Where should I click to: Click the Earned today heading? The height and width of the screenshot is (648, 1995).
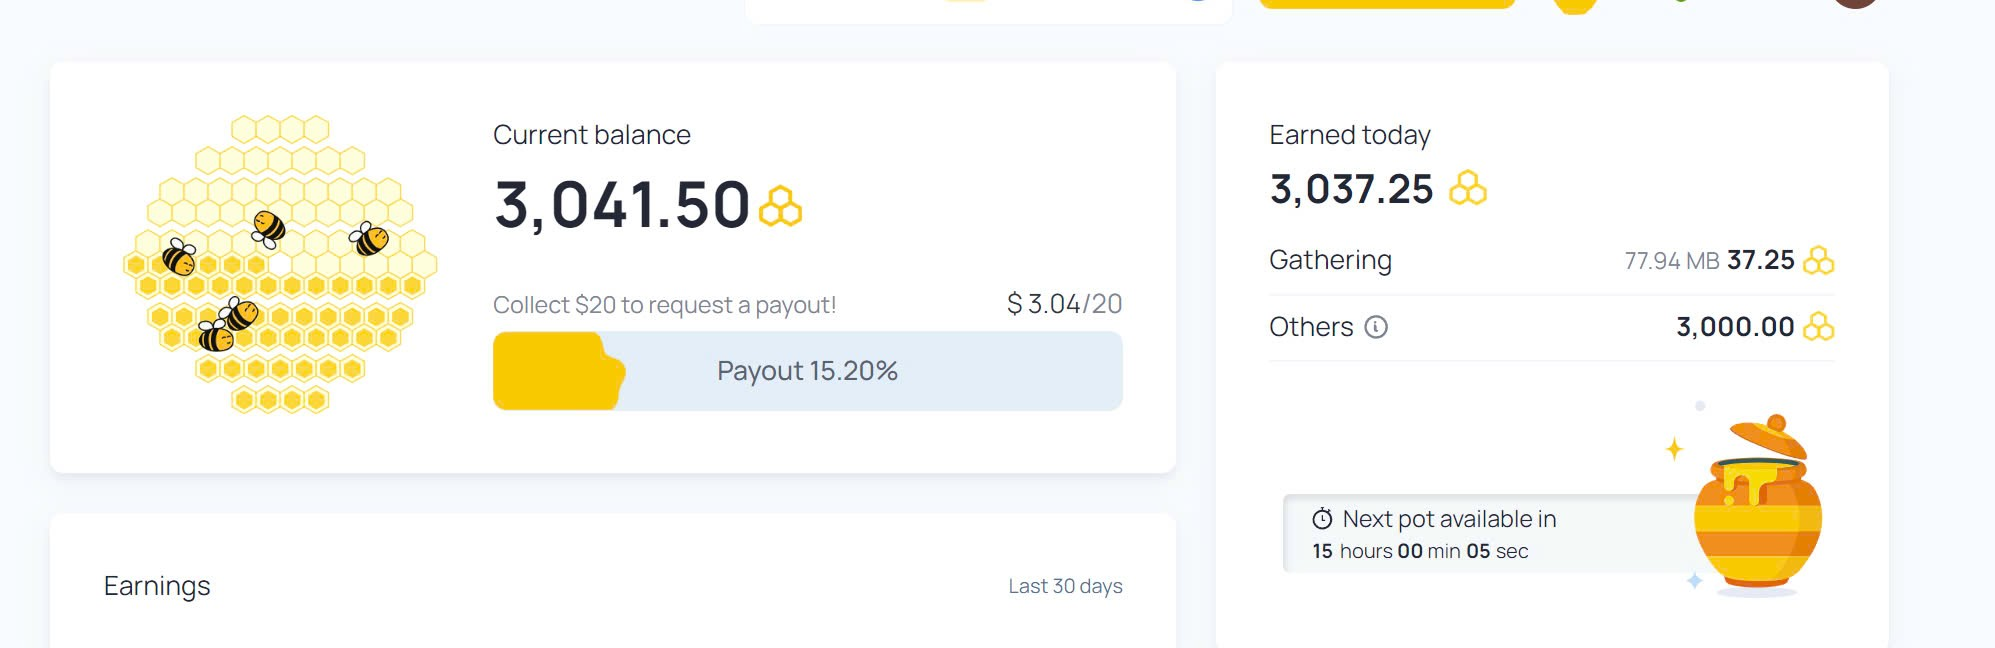point(1349,135)
